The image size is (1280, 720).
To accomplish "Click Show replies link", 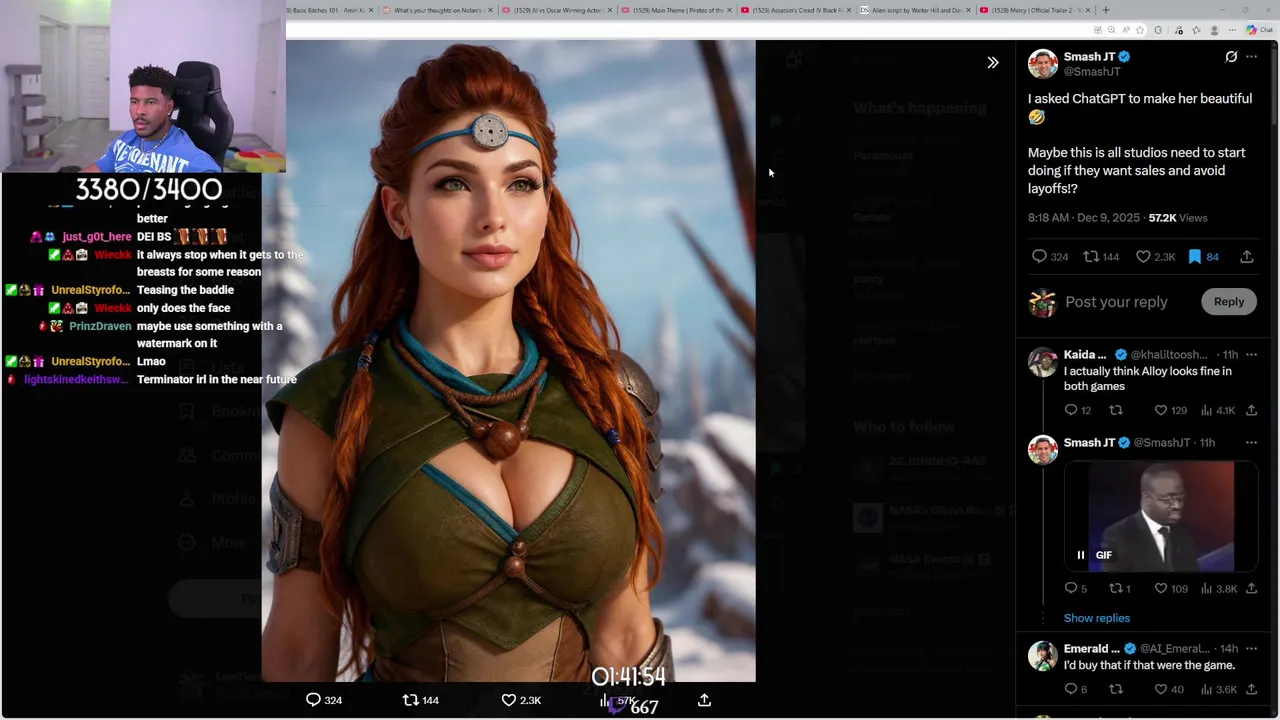I will pos(1096,618).
